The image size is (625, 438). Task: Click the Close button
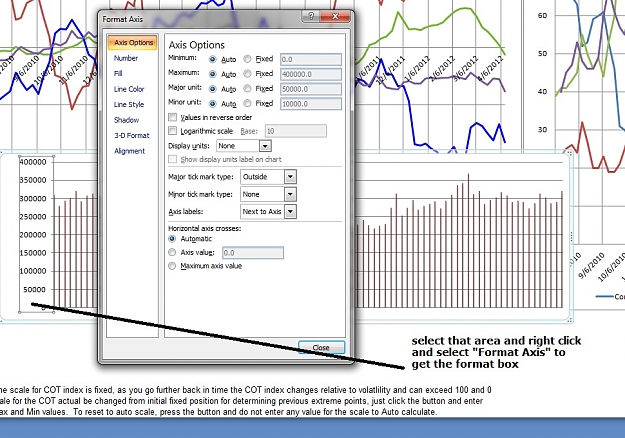pyautogui.click(x=321, y=348)
